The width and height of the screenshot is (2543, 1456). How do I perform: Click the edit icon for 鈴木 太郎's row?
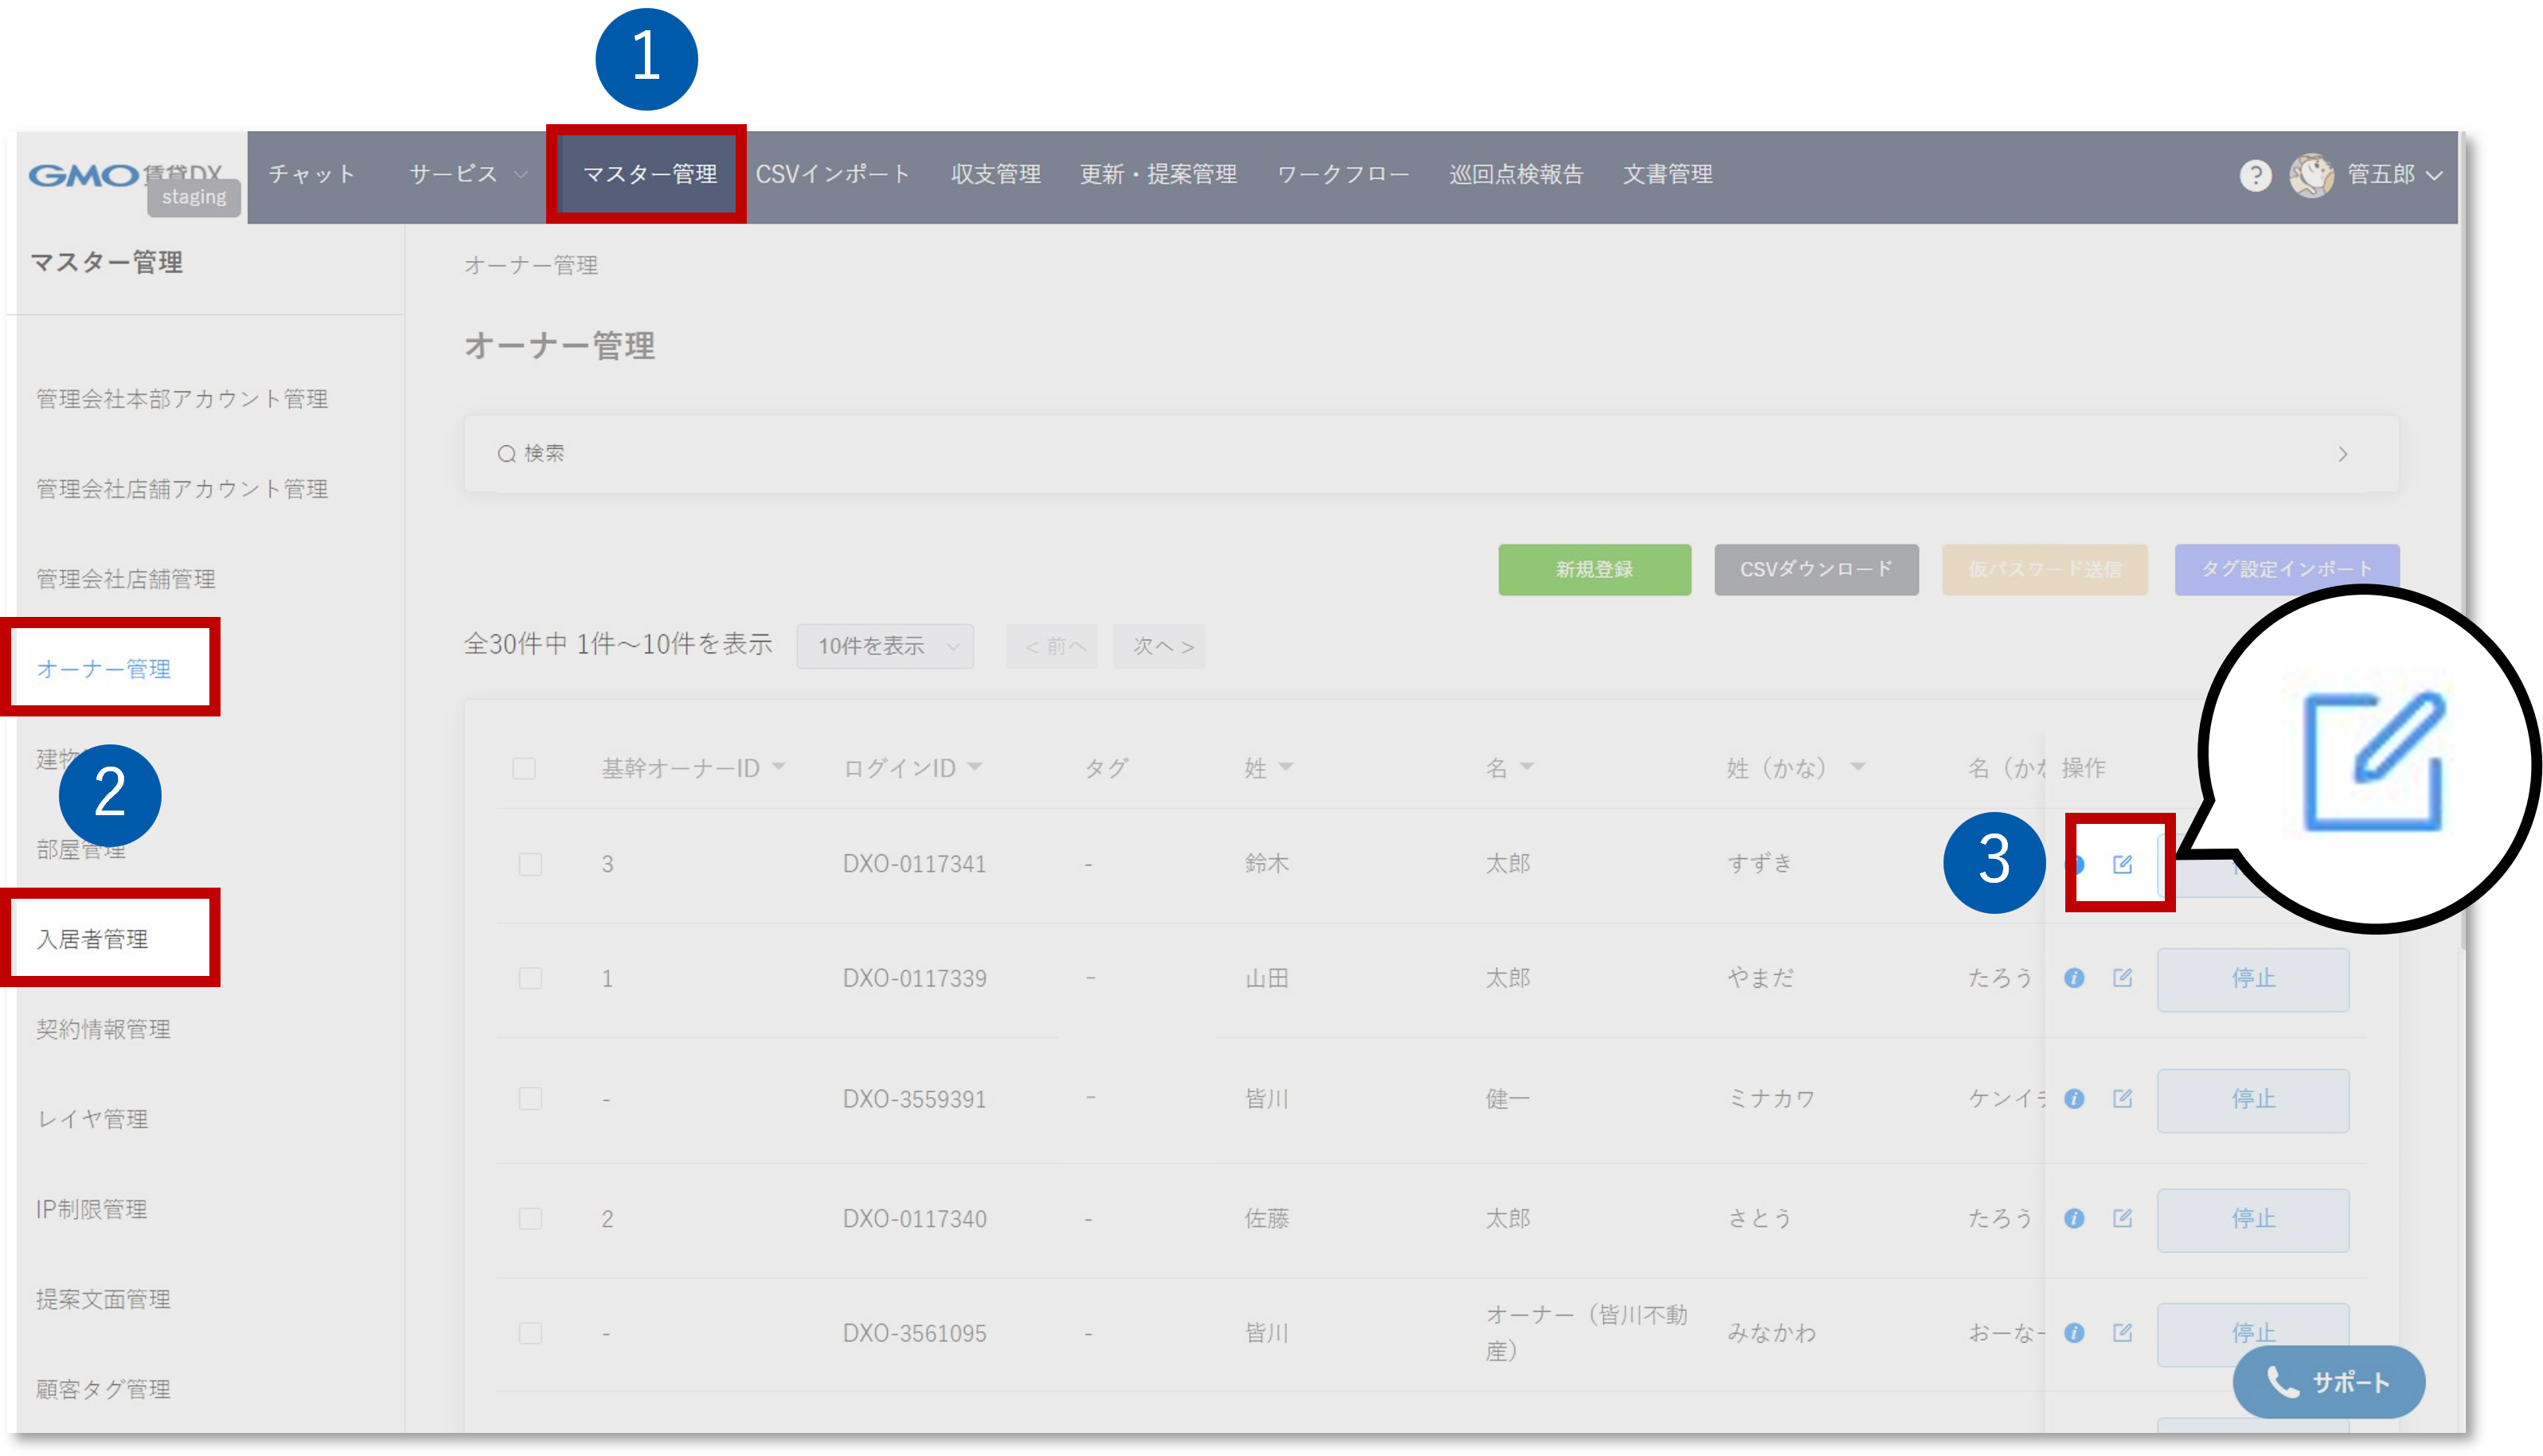tap(2122, 862)
